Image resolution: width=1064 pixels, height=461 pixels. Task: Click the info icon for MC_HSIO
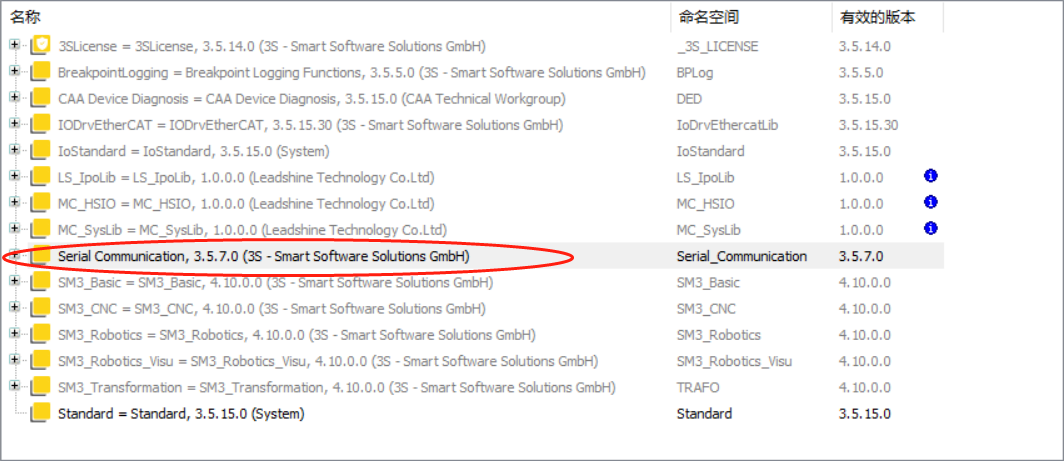931,203
